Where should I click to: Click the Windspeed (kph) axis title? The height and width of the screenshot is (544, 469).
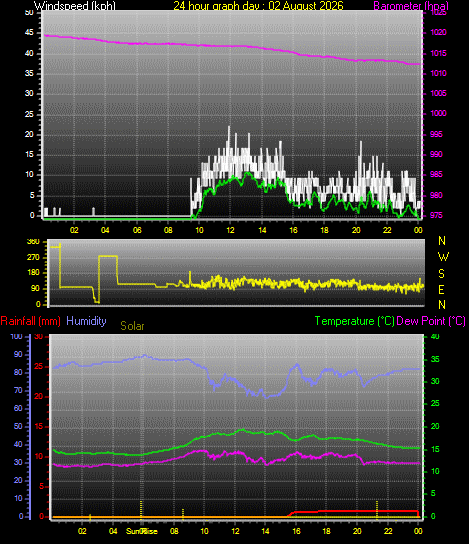click(x=75, y=5)
